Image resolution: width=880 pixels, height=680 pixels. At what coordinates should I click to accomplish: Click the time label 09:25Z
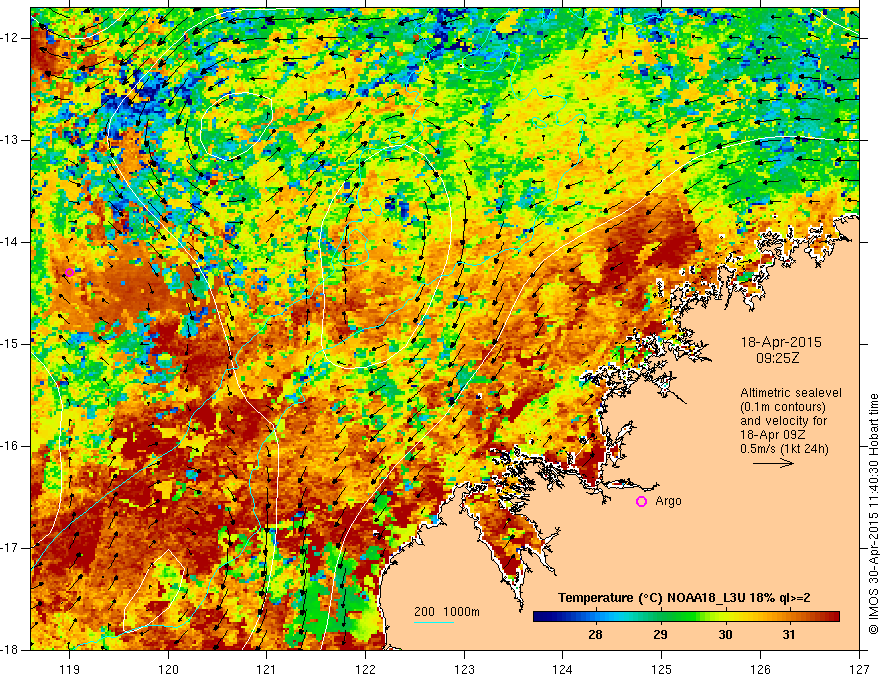click(777, 358)
